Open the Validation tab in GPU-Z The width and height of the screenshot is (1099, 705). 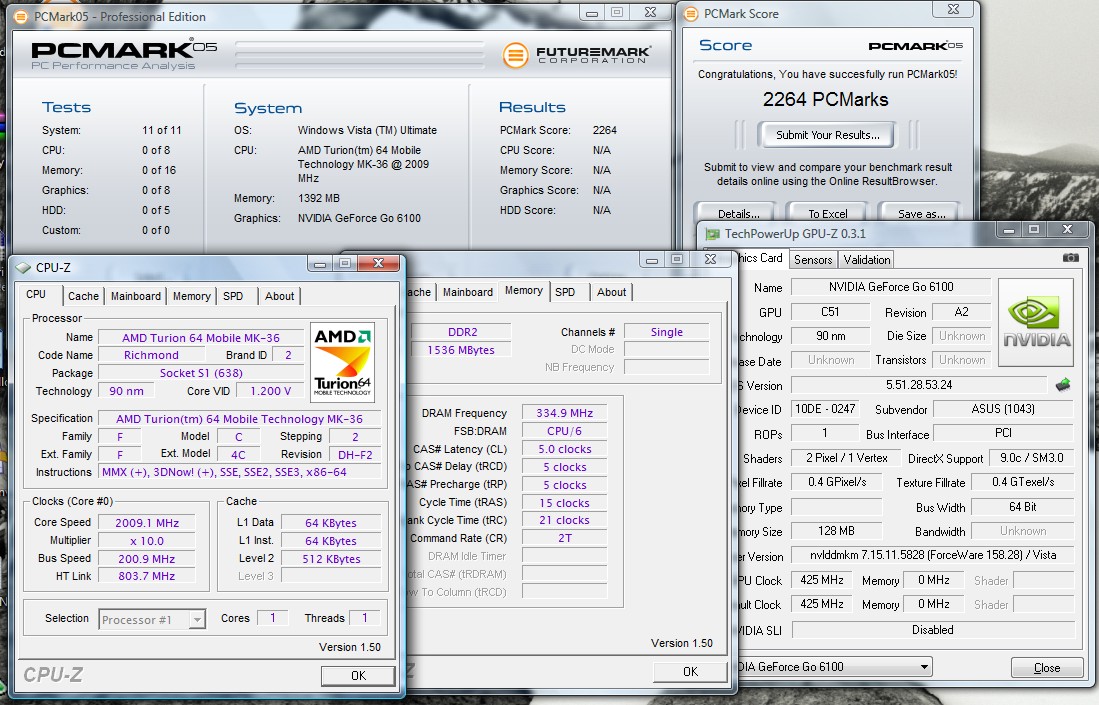click(x=866, y=259)
